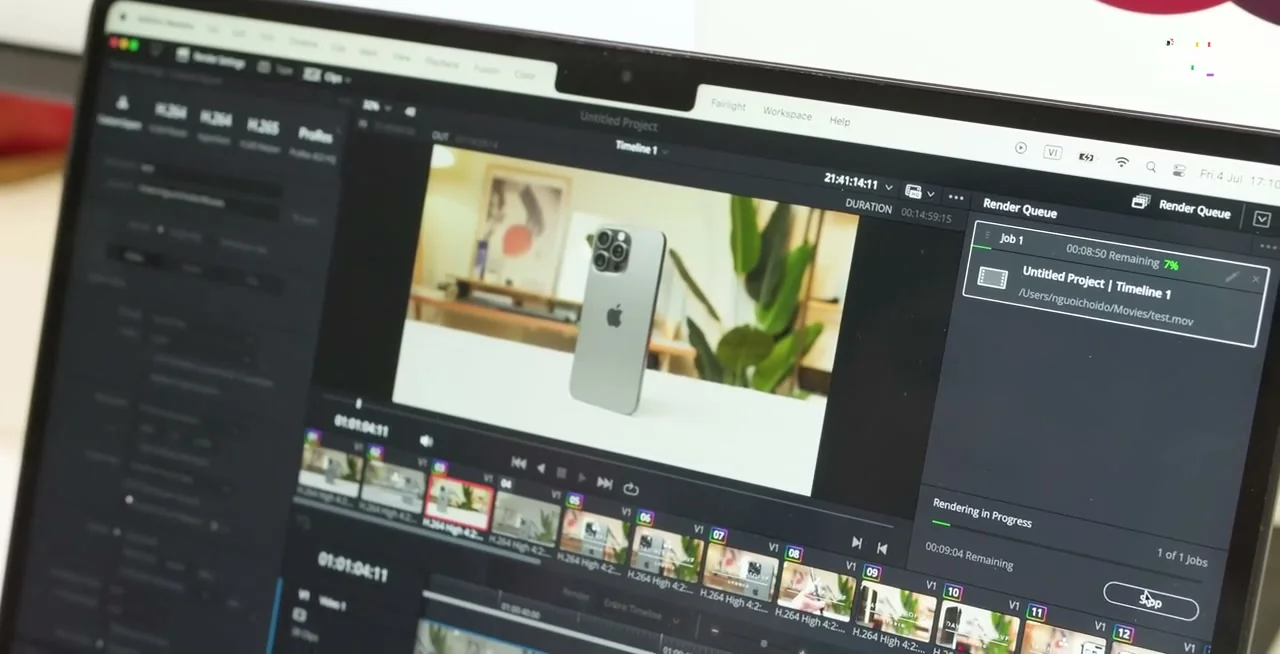Click the Render Queue panel title
This screenshot has height=654, width=1280.
(1019, 207)
